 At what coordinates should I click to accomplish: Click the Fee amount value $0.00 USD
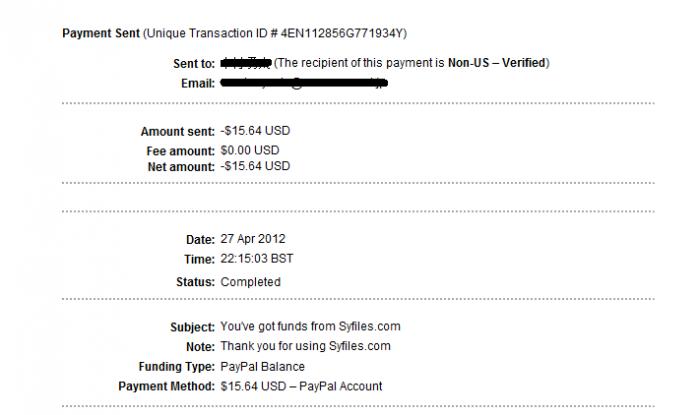tap(253, 149)
